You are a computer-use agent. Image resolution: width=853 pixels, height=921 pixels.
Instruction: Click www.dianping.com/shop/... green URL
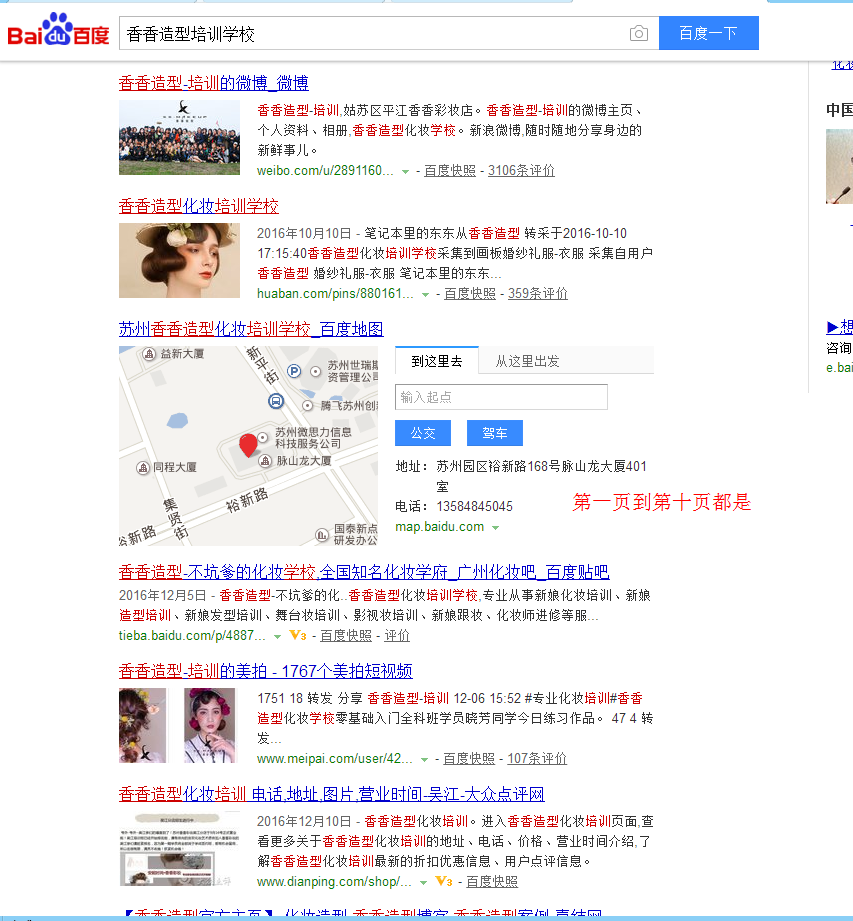(x=334, y=882)
